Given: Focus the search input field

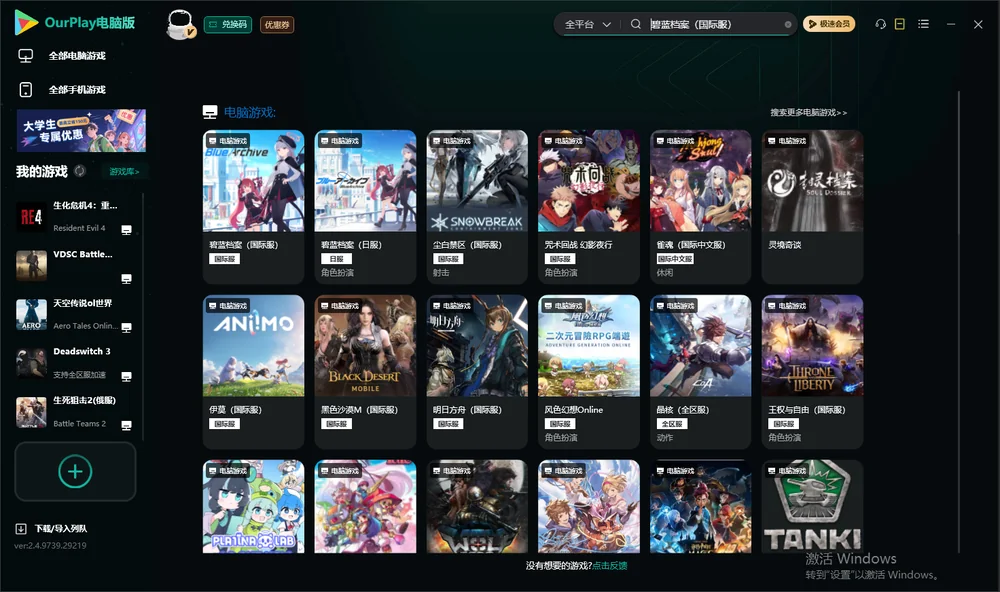Looking at the screenshot, I should [x=714, y=24].
